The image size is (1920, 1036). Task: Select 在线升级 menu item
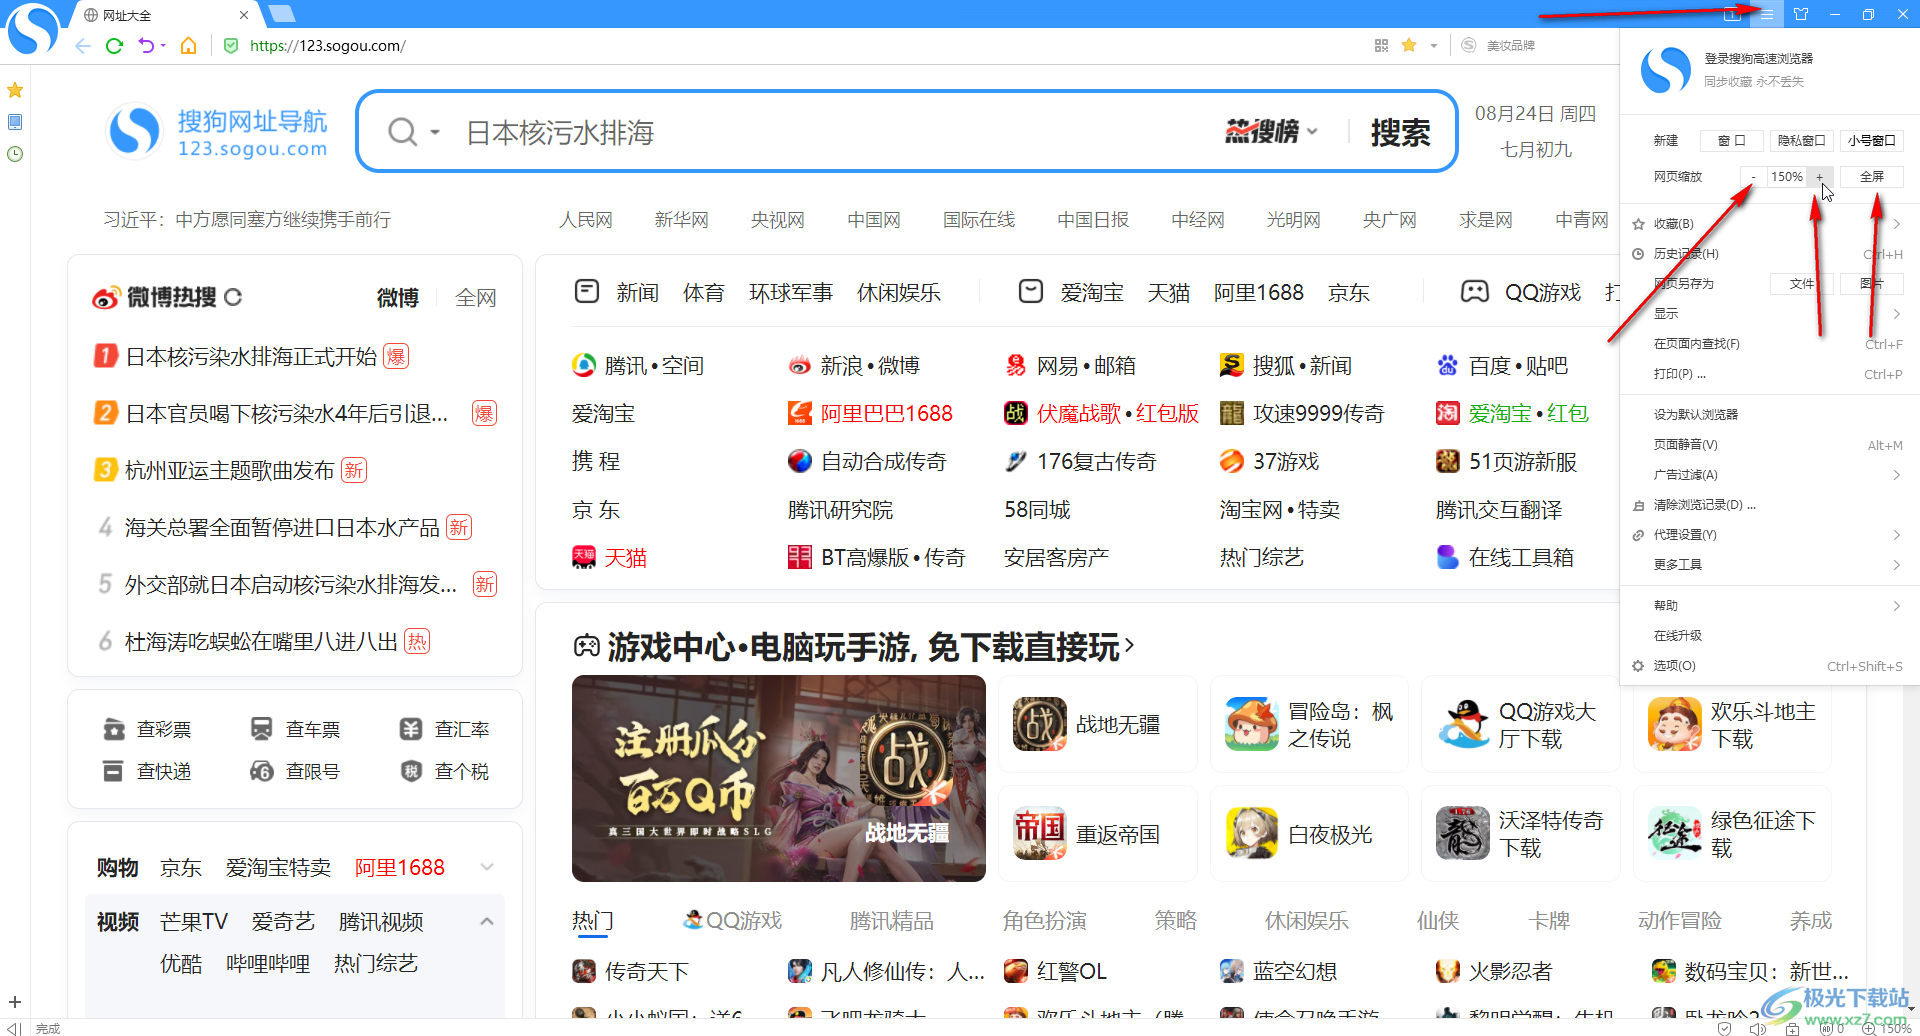[x=1768, y=636]
